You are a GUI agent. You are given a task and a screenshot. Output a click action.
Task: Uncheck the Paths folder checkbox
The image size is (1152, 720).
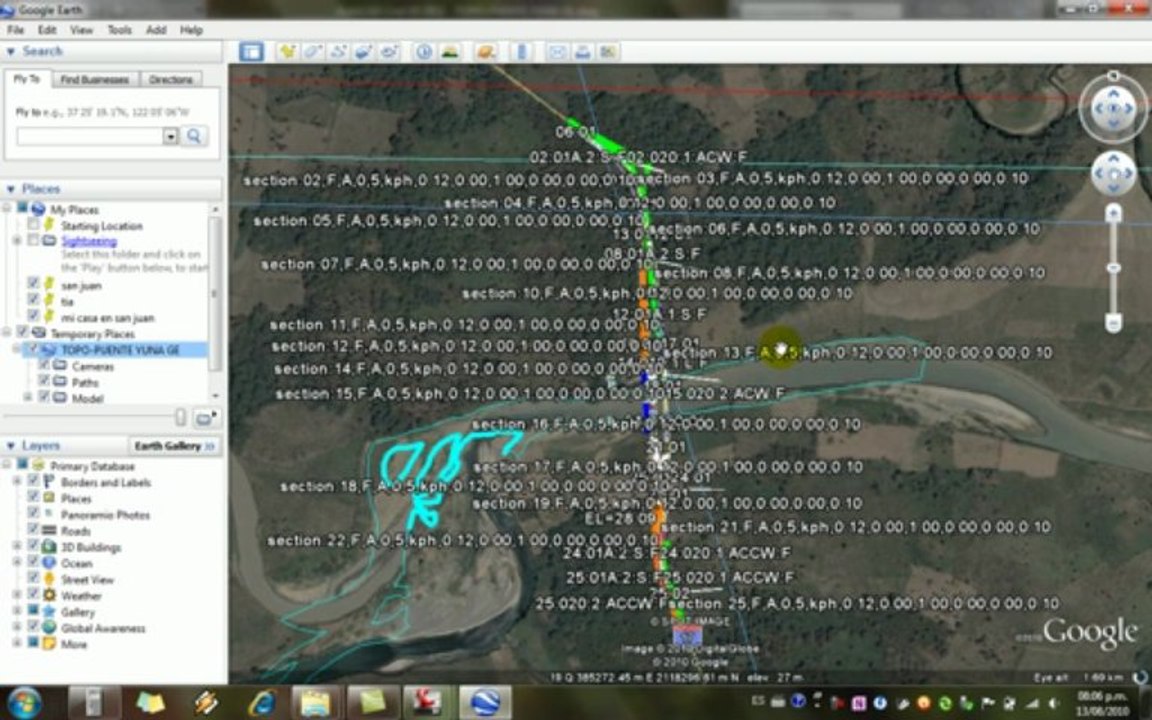pyautogui.click(x=44, y=381)
